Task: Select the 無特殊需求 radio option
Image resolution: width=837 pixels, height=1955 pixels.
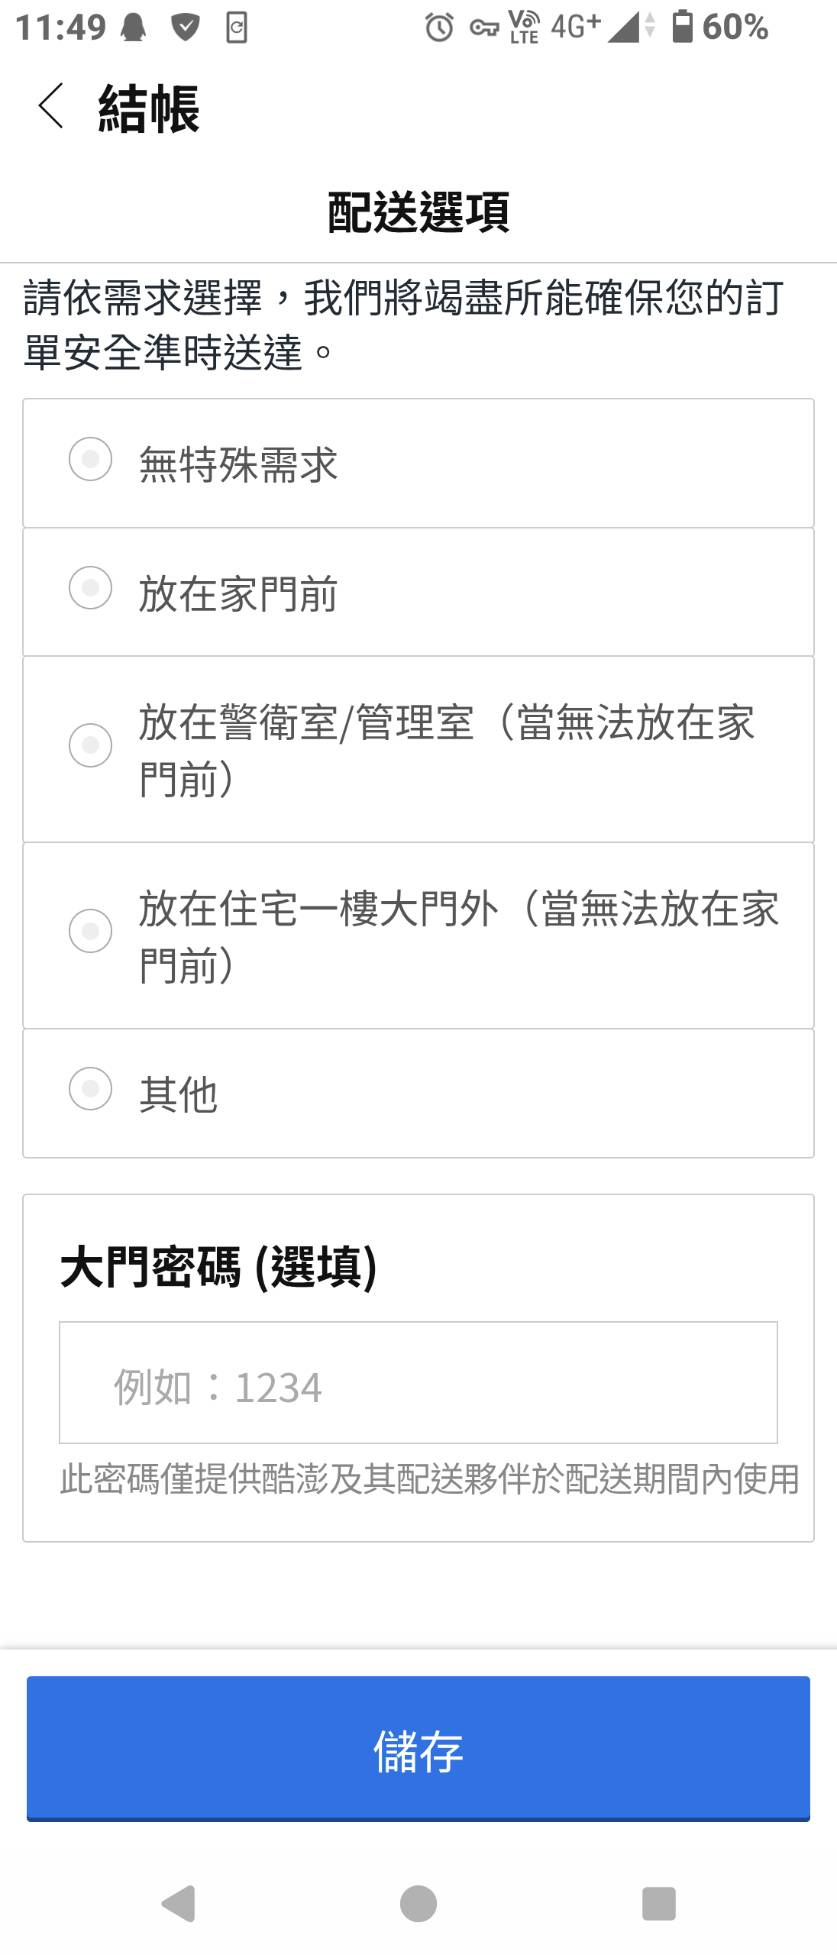Action: [418, 463]
